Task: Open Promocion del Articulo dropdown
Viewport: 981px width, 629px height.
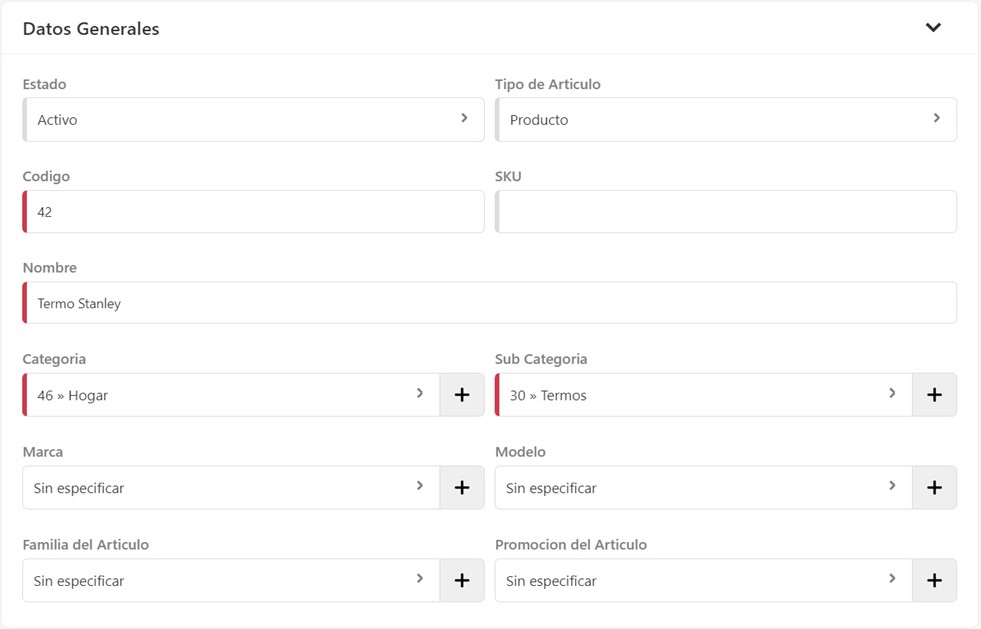Action: tap(702, 581)
